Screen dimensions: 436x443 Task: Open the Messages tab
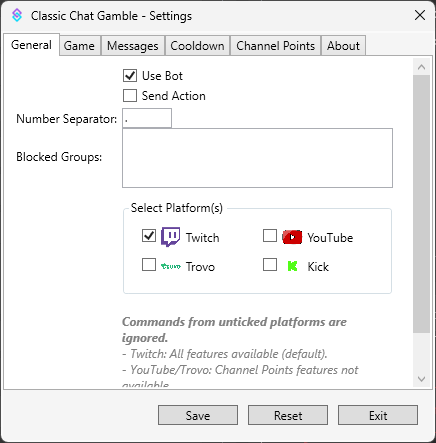click(133, 46)
